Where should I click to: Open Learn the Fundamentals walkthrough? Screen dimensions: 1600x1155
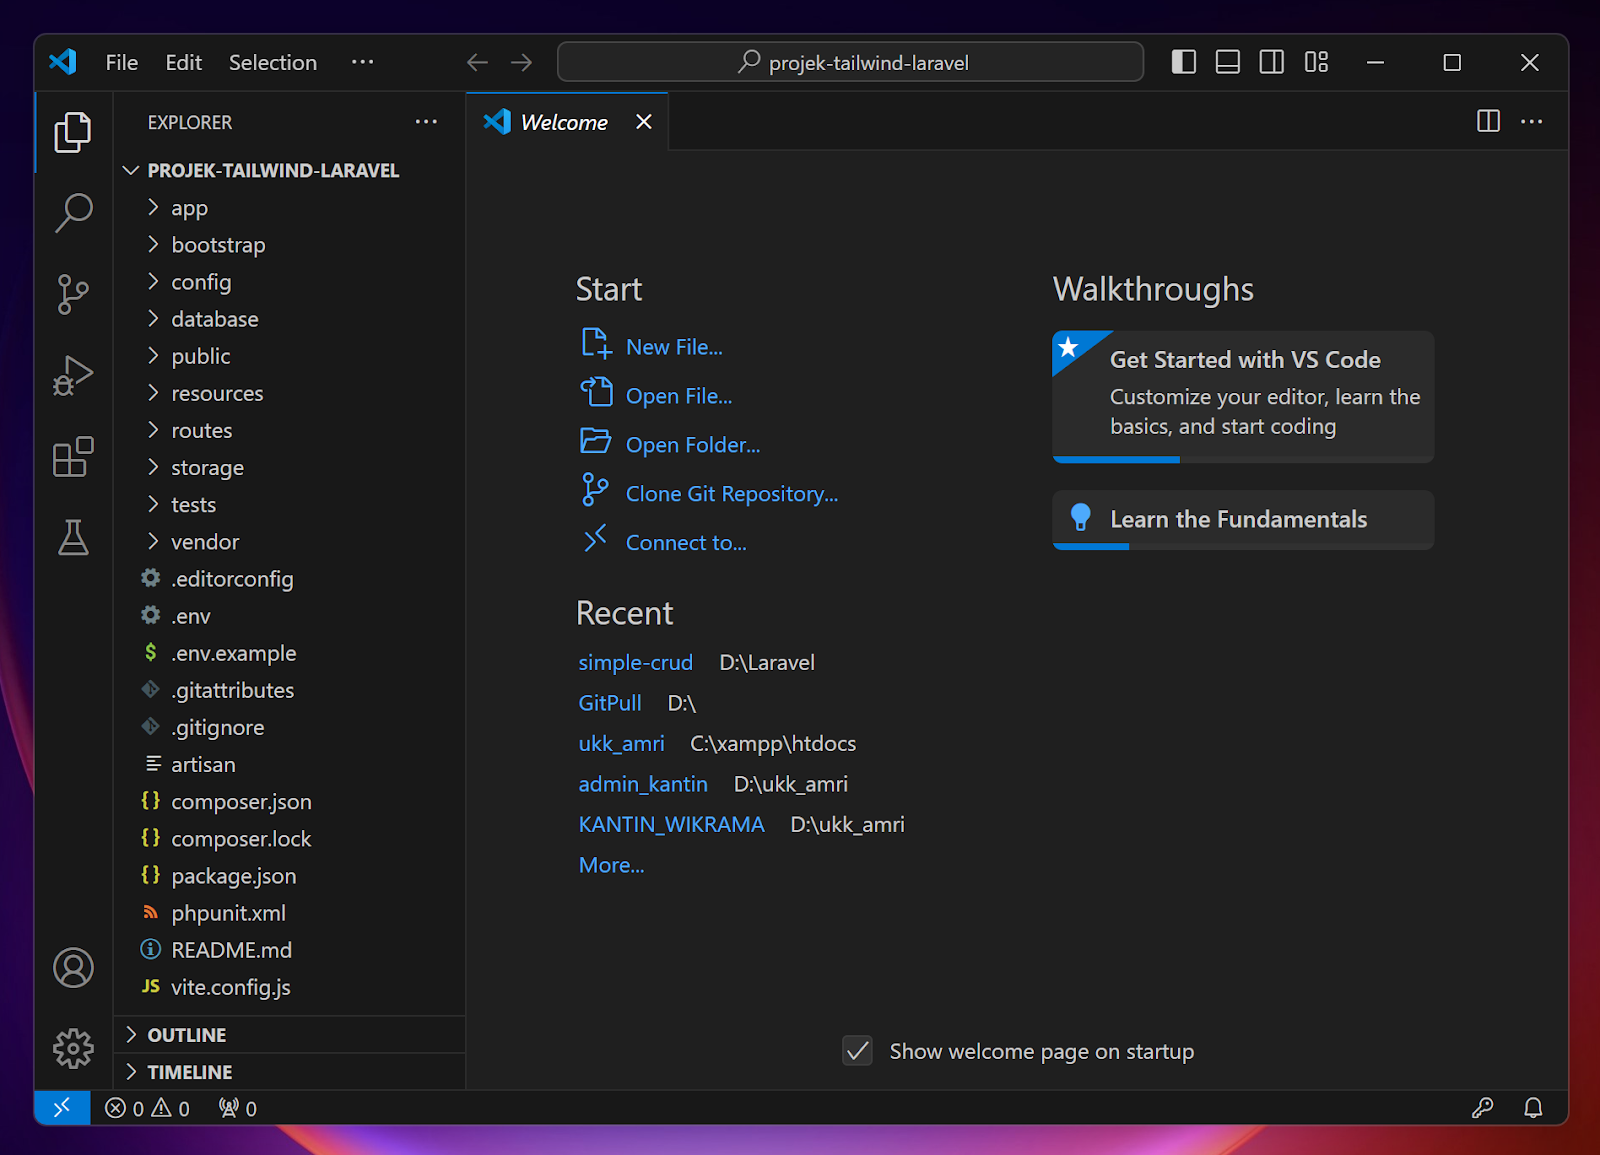[1243, 520]
